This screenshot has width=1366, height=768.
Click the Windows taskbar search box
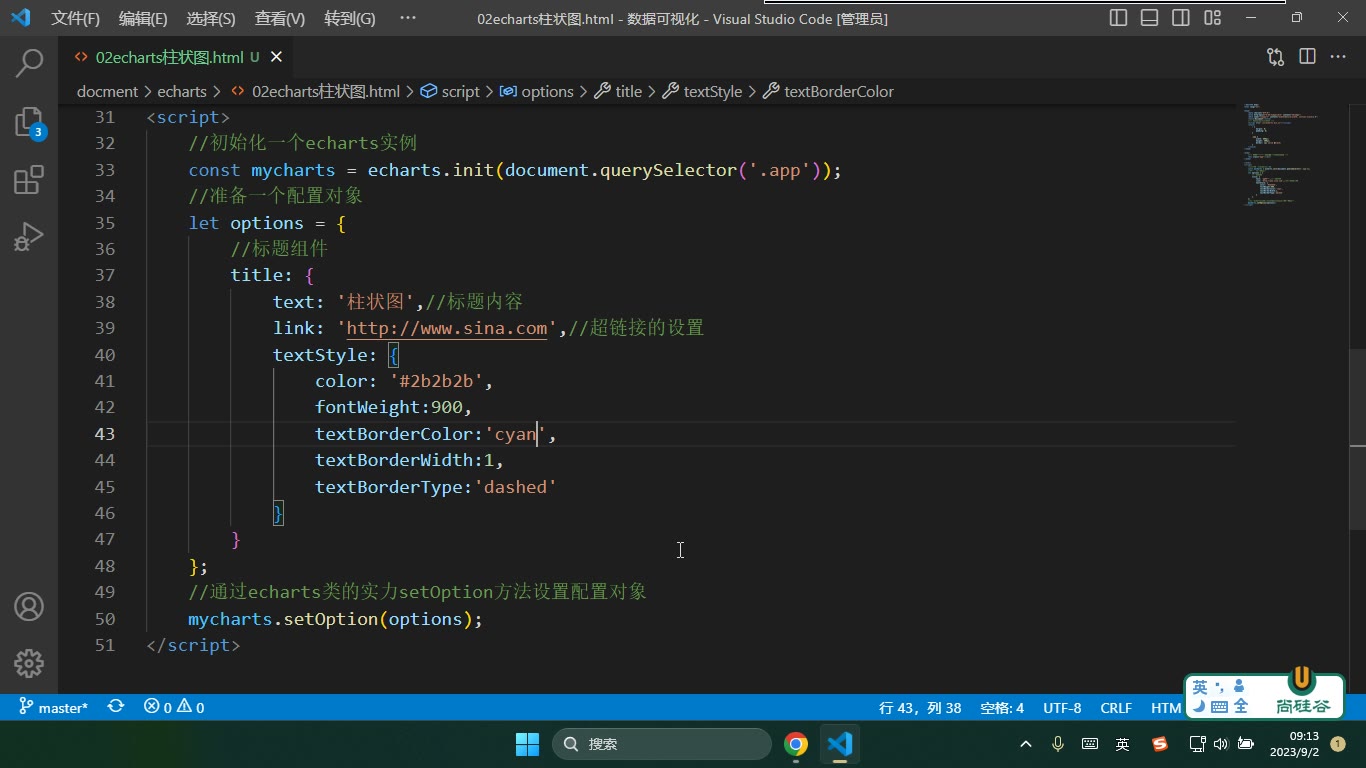click(x=662, y=744)
